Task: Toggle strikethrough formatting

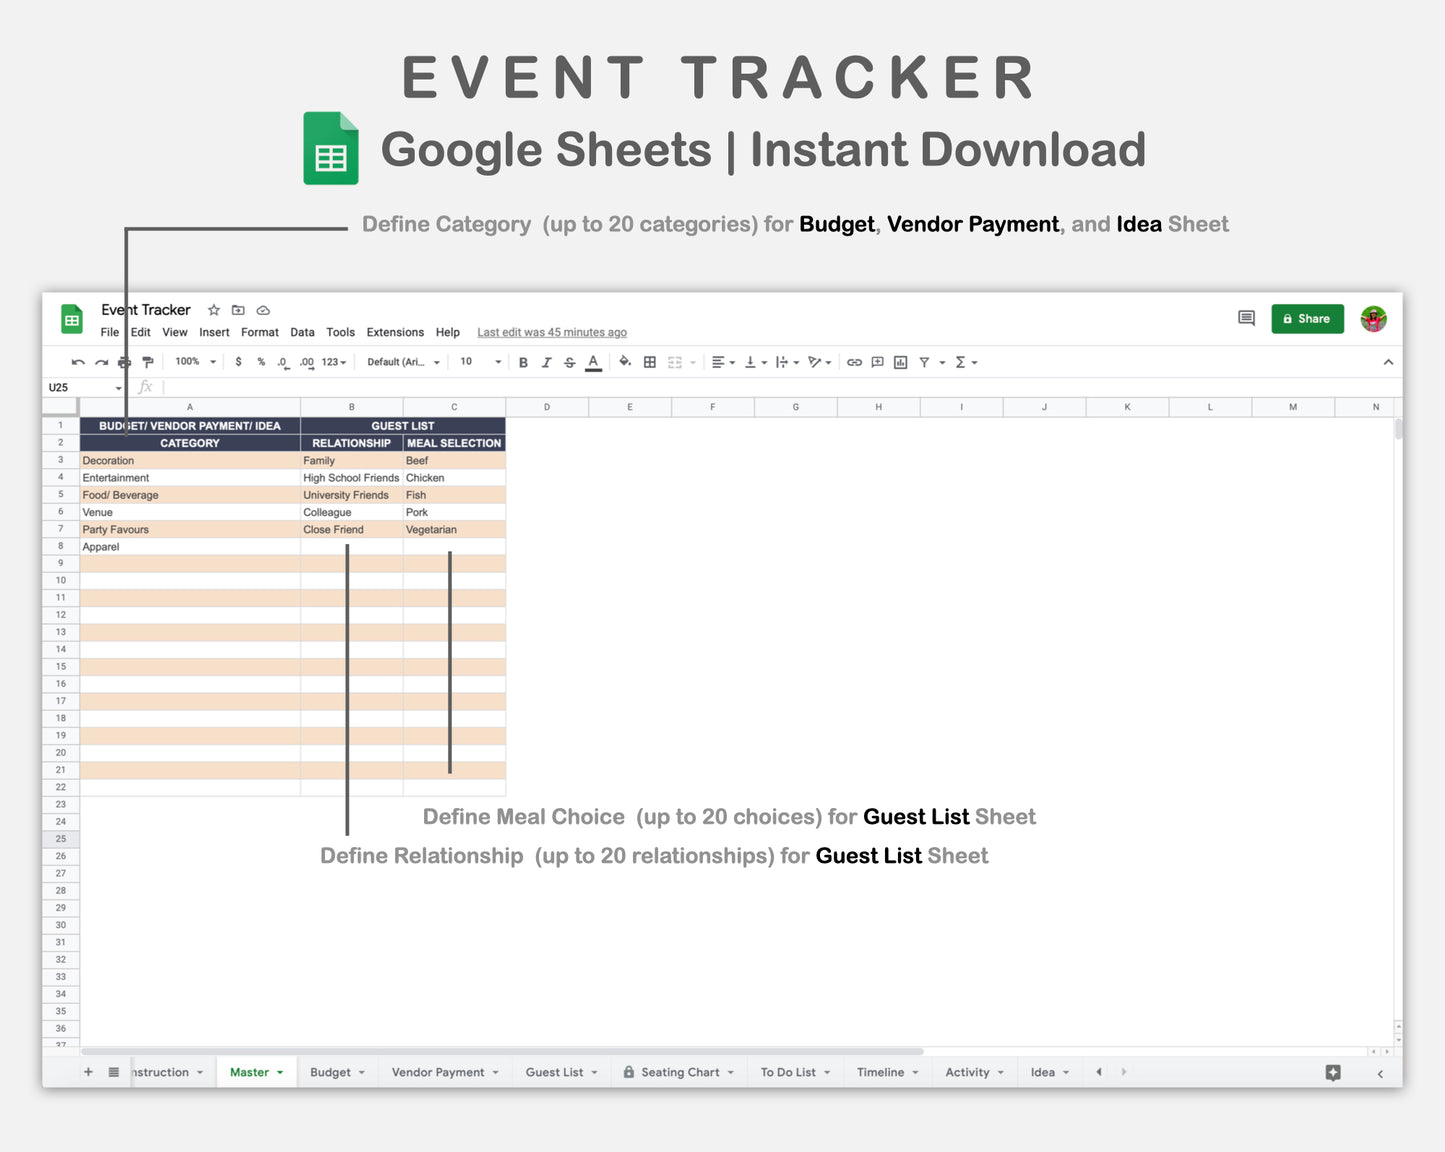Action: pyautogui.click(x=569, y=361)
